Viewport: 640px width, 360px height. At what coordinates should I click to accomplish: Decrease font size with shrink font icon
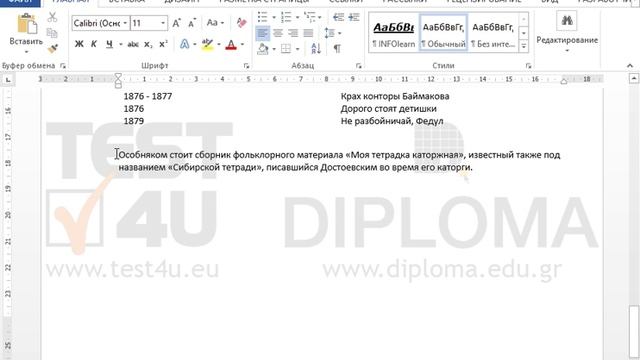(192, 23)
